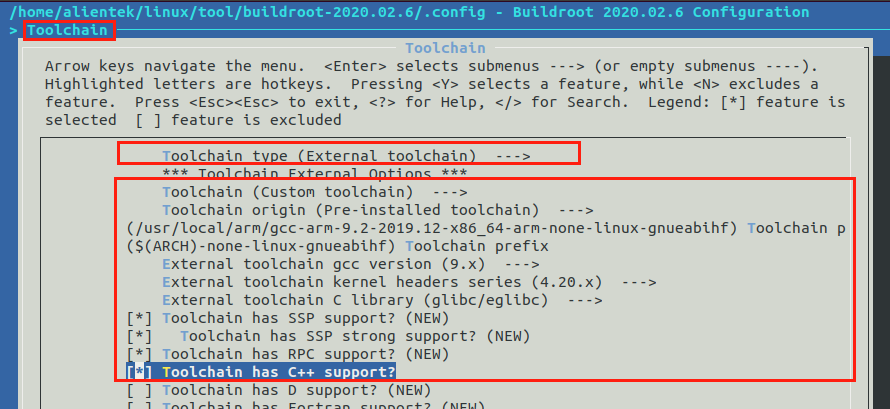Toggle Toolchain has SSP strong support? checkbox
The width and height of the screenshot is (890, 409).
(x=139, y=336)
